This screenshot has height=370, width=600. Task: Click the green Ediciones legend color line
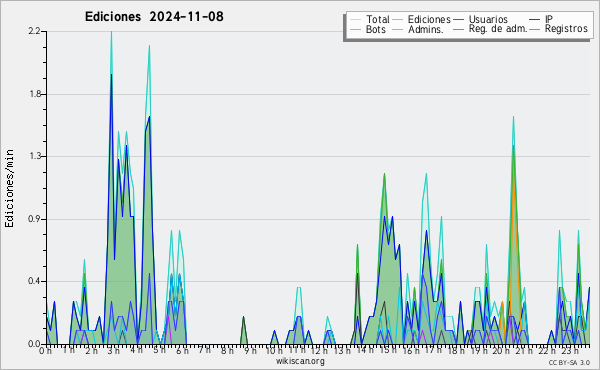coord(398,20)
